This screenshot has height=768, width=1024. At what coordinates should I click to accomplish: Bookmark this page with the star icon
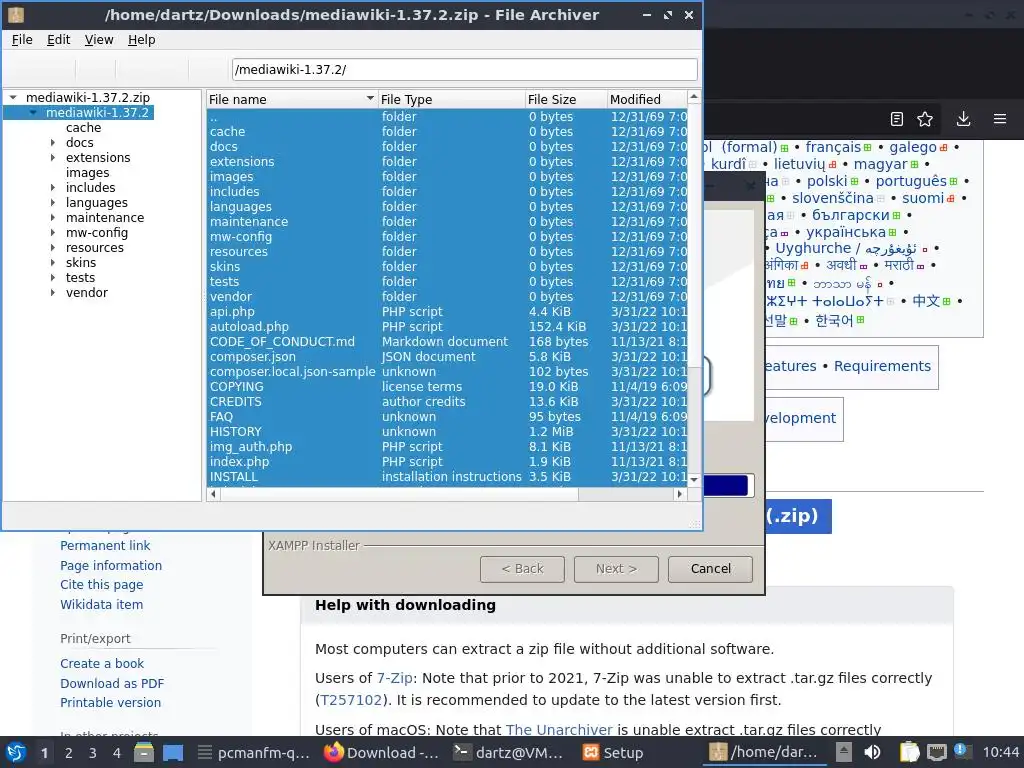(925, 119)
